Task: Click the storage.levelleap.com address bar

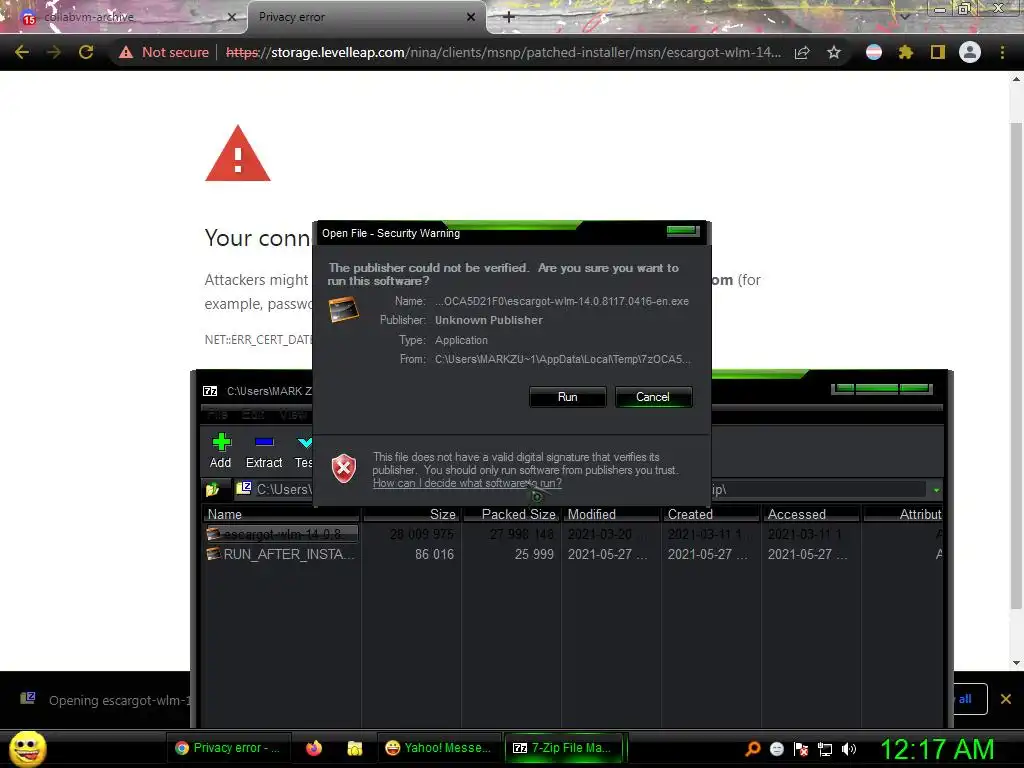Action: click(x=503, y=52)
